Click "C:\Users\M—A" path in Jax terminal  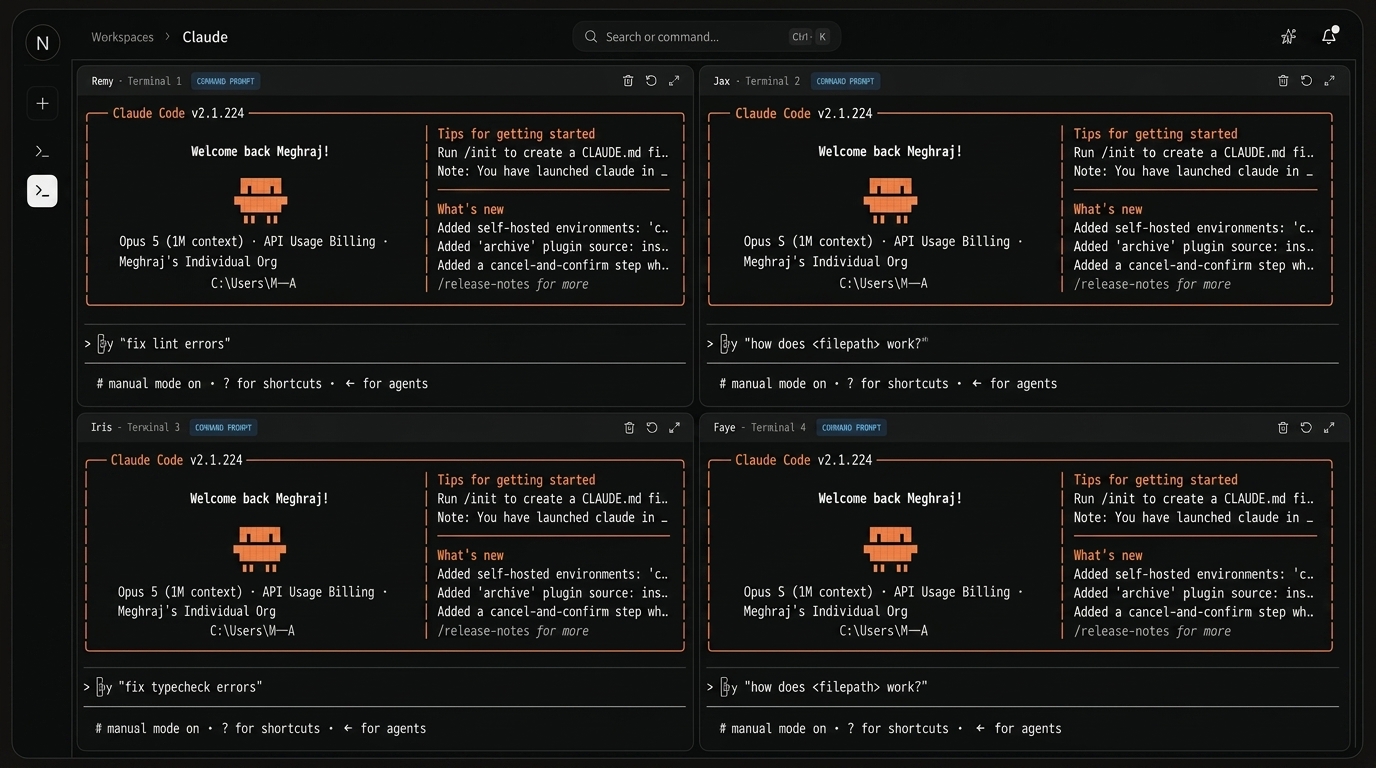(x=883, y=284)
